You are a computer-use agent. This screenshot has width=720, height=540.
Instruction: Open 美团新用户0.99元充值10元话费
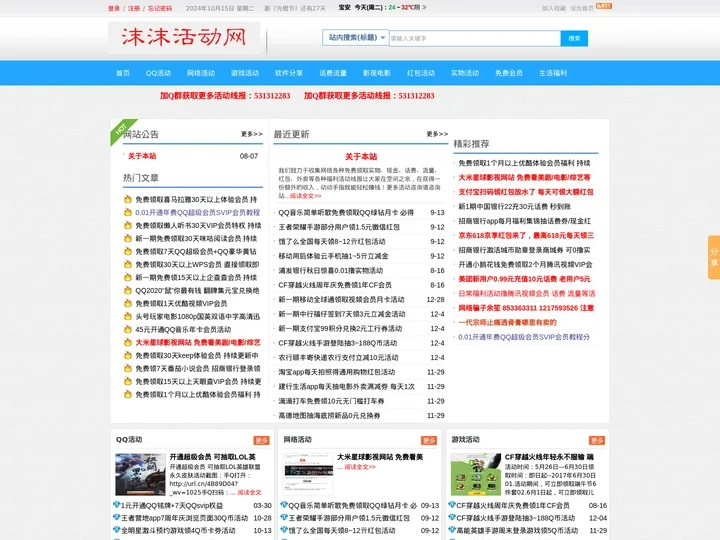pos(524,279)
